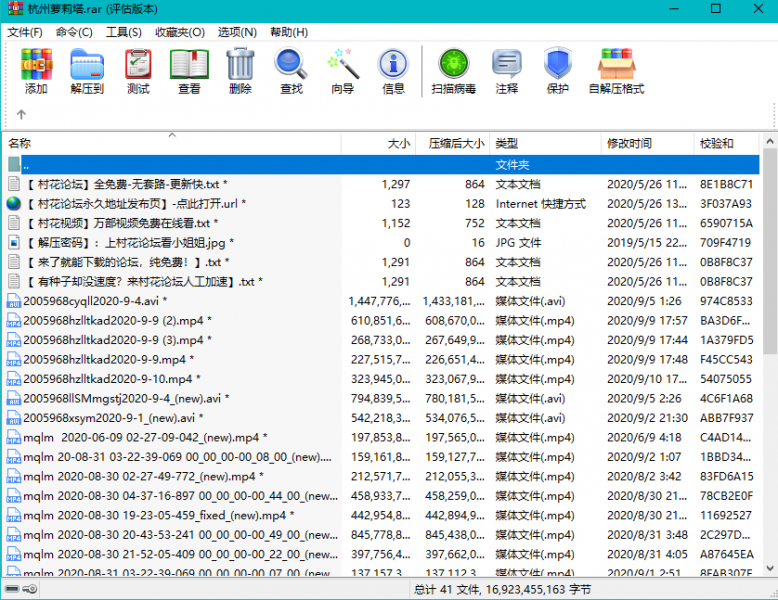
Task: Click the 保护 (Protect) shield icon
Action: (557, 70)
